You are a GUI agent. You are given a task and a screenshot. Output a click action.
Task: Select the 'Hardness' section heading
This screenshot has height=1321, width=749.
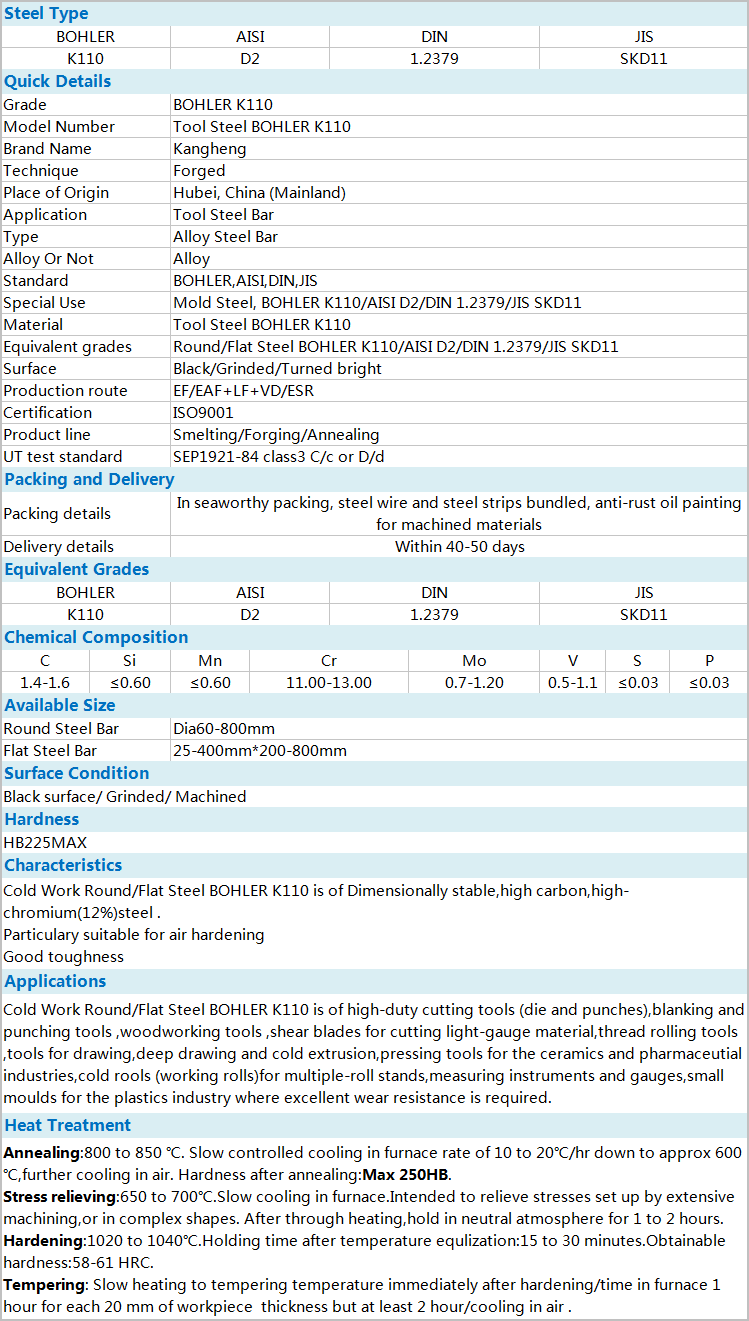tap(42, 819)
